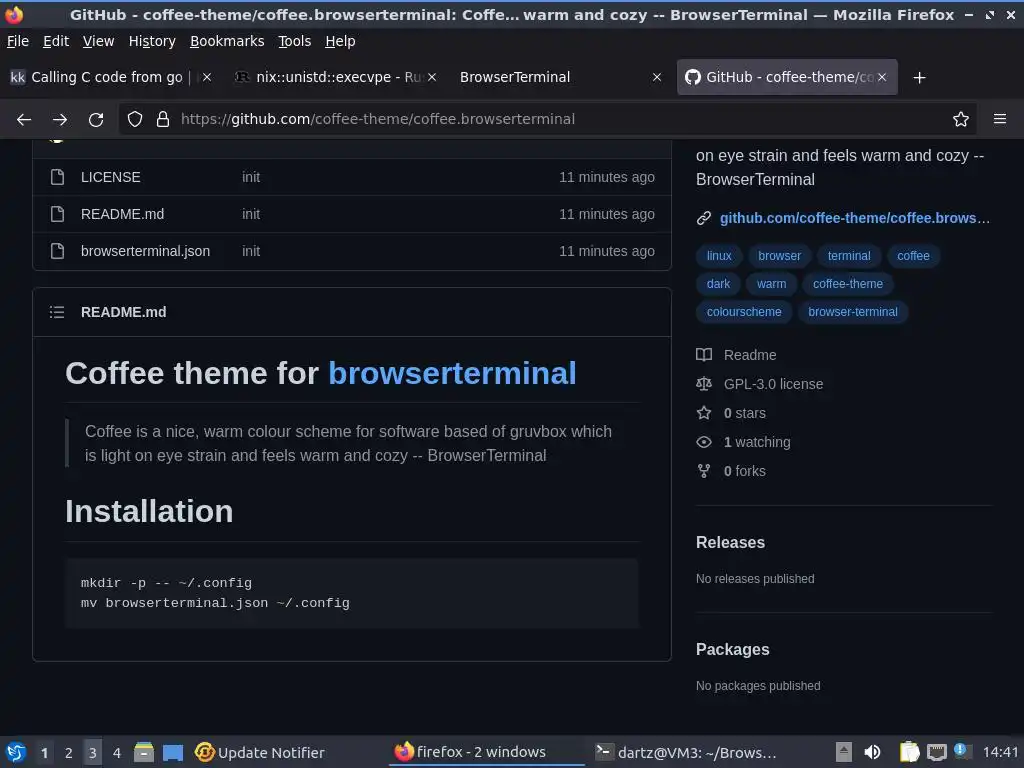1024x768 pixels.
Task: Close the 'Calling C code from go' tab
Action: pos(206,77)
